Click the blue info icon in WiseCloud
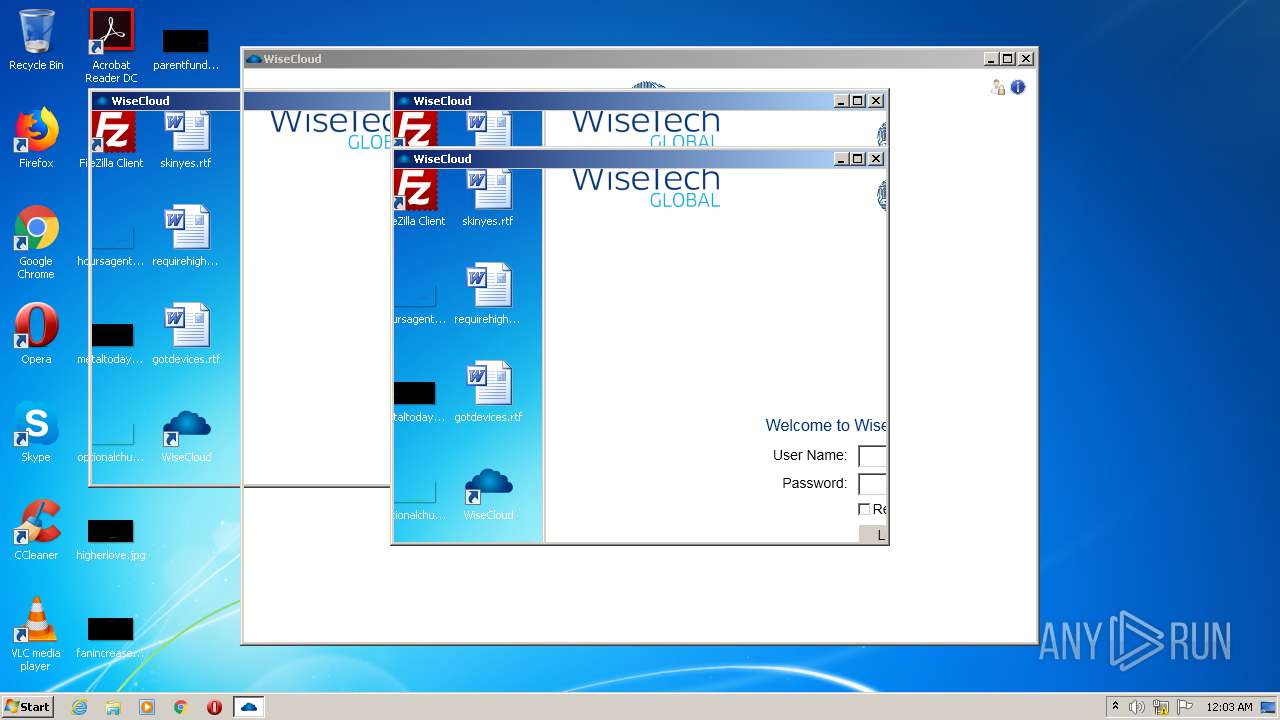The width and height of the screenshot is (1280, 720). tap(1018, 87)
